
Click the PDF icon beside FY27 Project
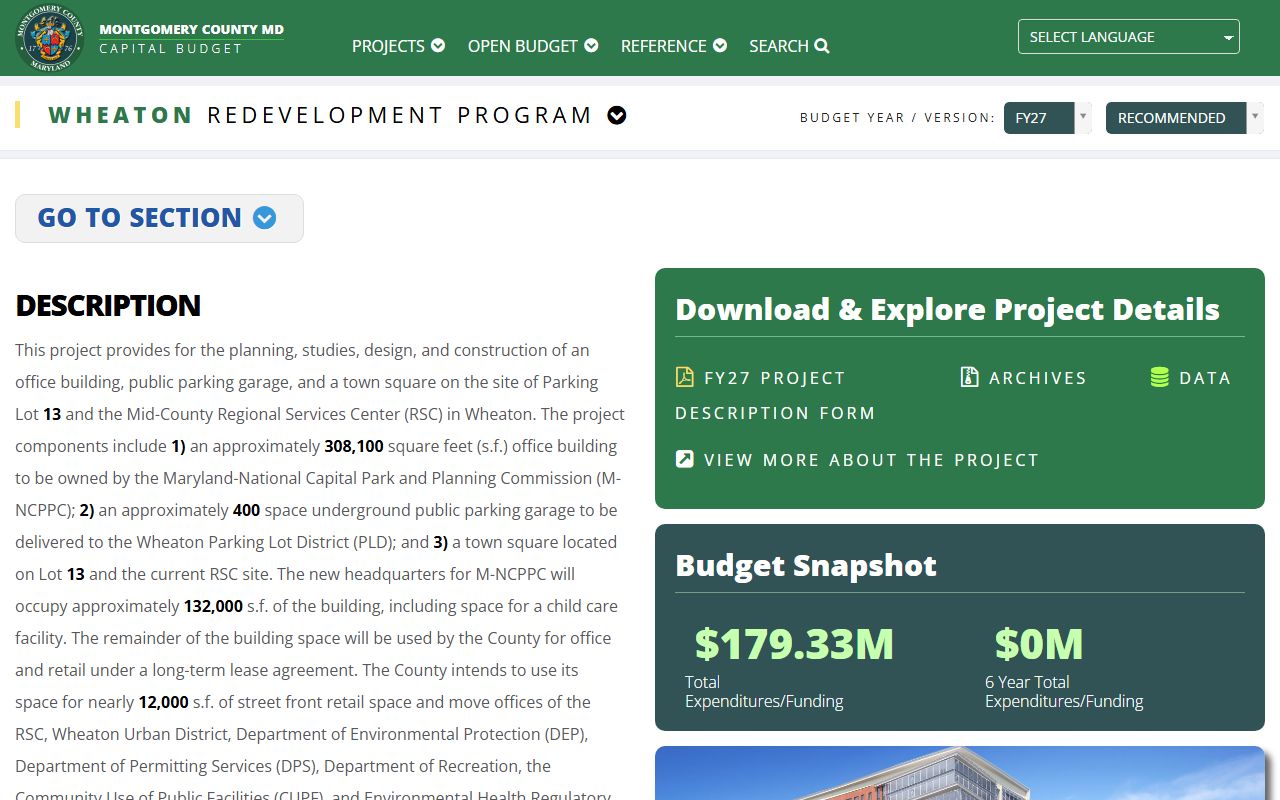[x=684, y=377]
